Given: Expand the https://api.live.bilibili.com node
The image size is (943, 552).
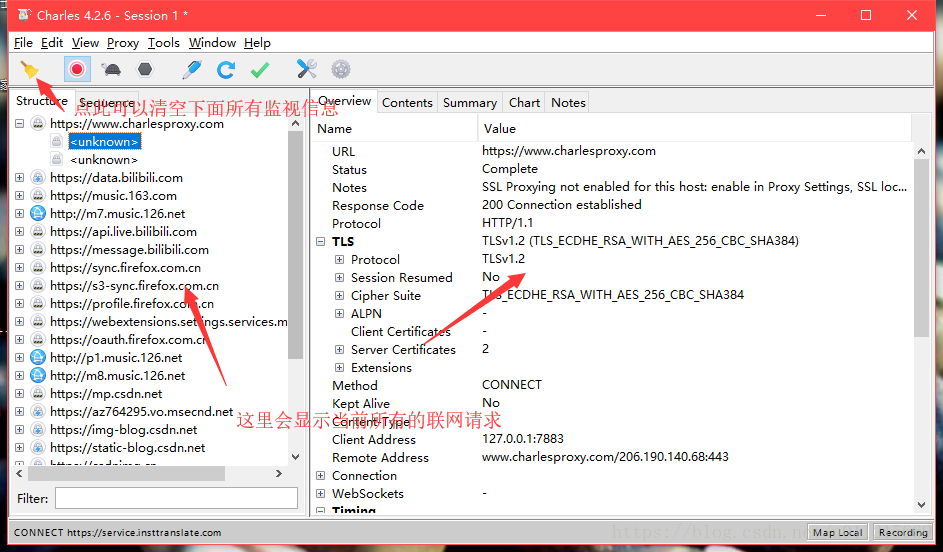Looking at the screenshot, I should 19,232.
